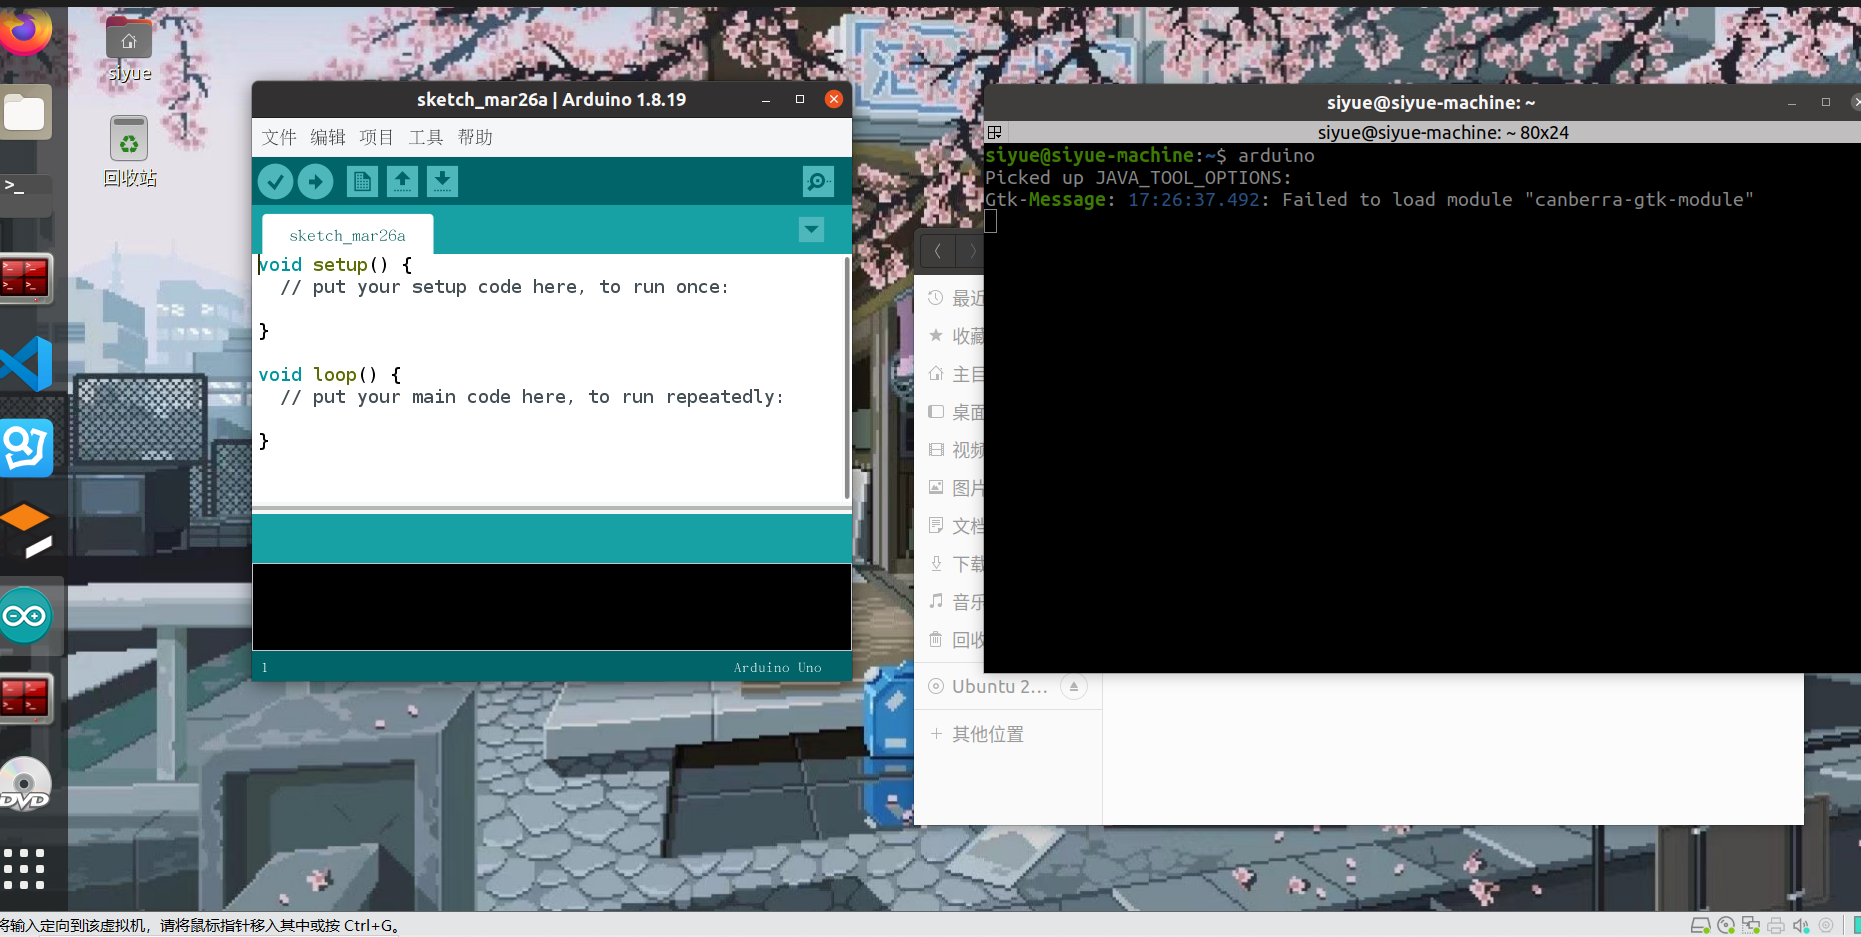This screenshot has height=937, width=1861.
Task: Click the VM network adapter status icon
Action: 1751,926
